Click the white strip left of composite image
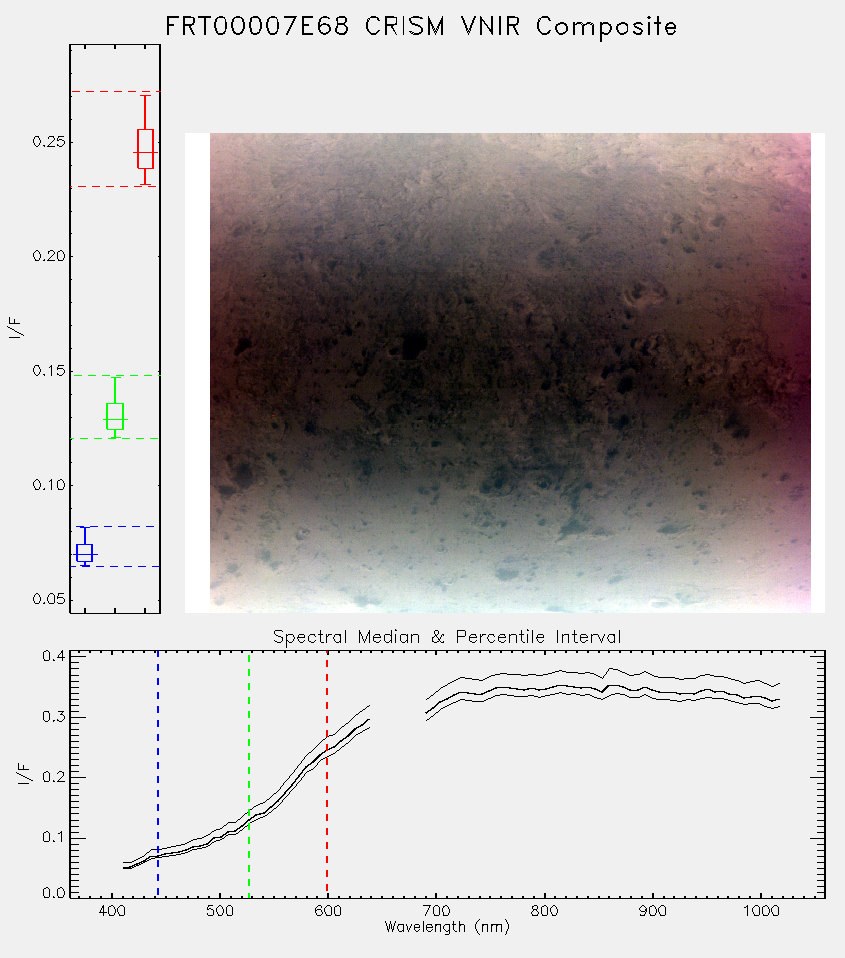Image resolution: width=845 pixels, height=958 pixels. coord(197,373)
